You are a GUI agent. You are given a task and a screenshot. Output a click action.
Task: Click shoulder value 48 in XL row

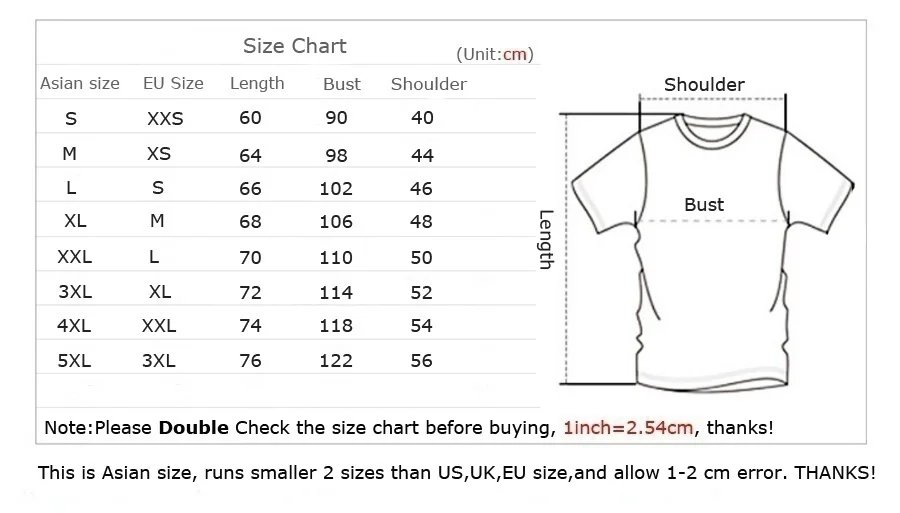[x=421, y=222]
